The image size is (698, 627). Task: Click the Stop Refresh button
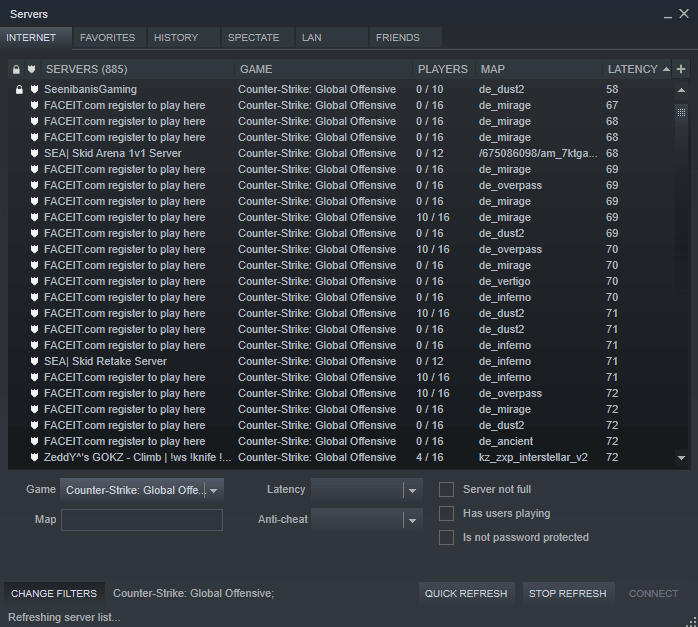(567, 593)
